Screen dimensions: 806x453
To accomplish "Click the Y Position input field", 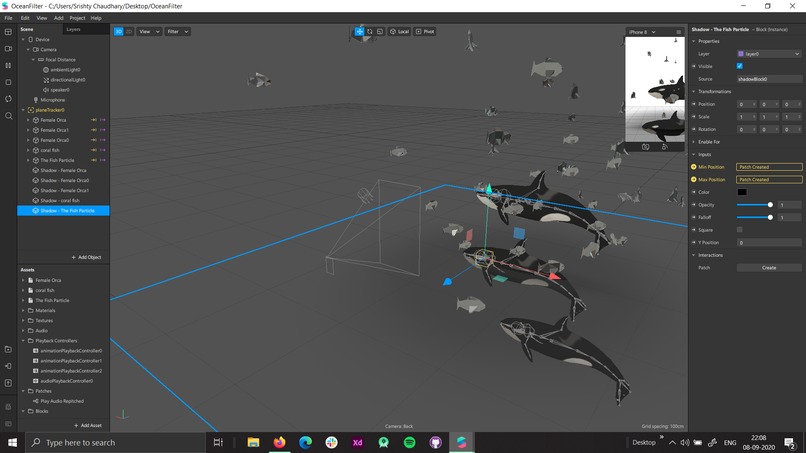I will 769,243.
